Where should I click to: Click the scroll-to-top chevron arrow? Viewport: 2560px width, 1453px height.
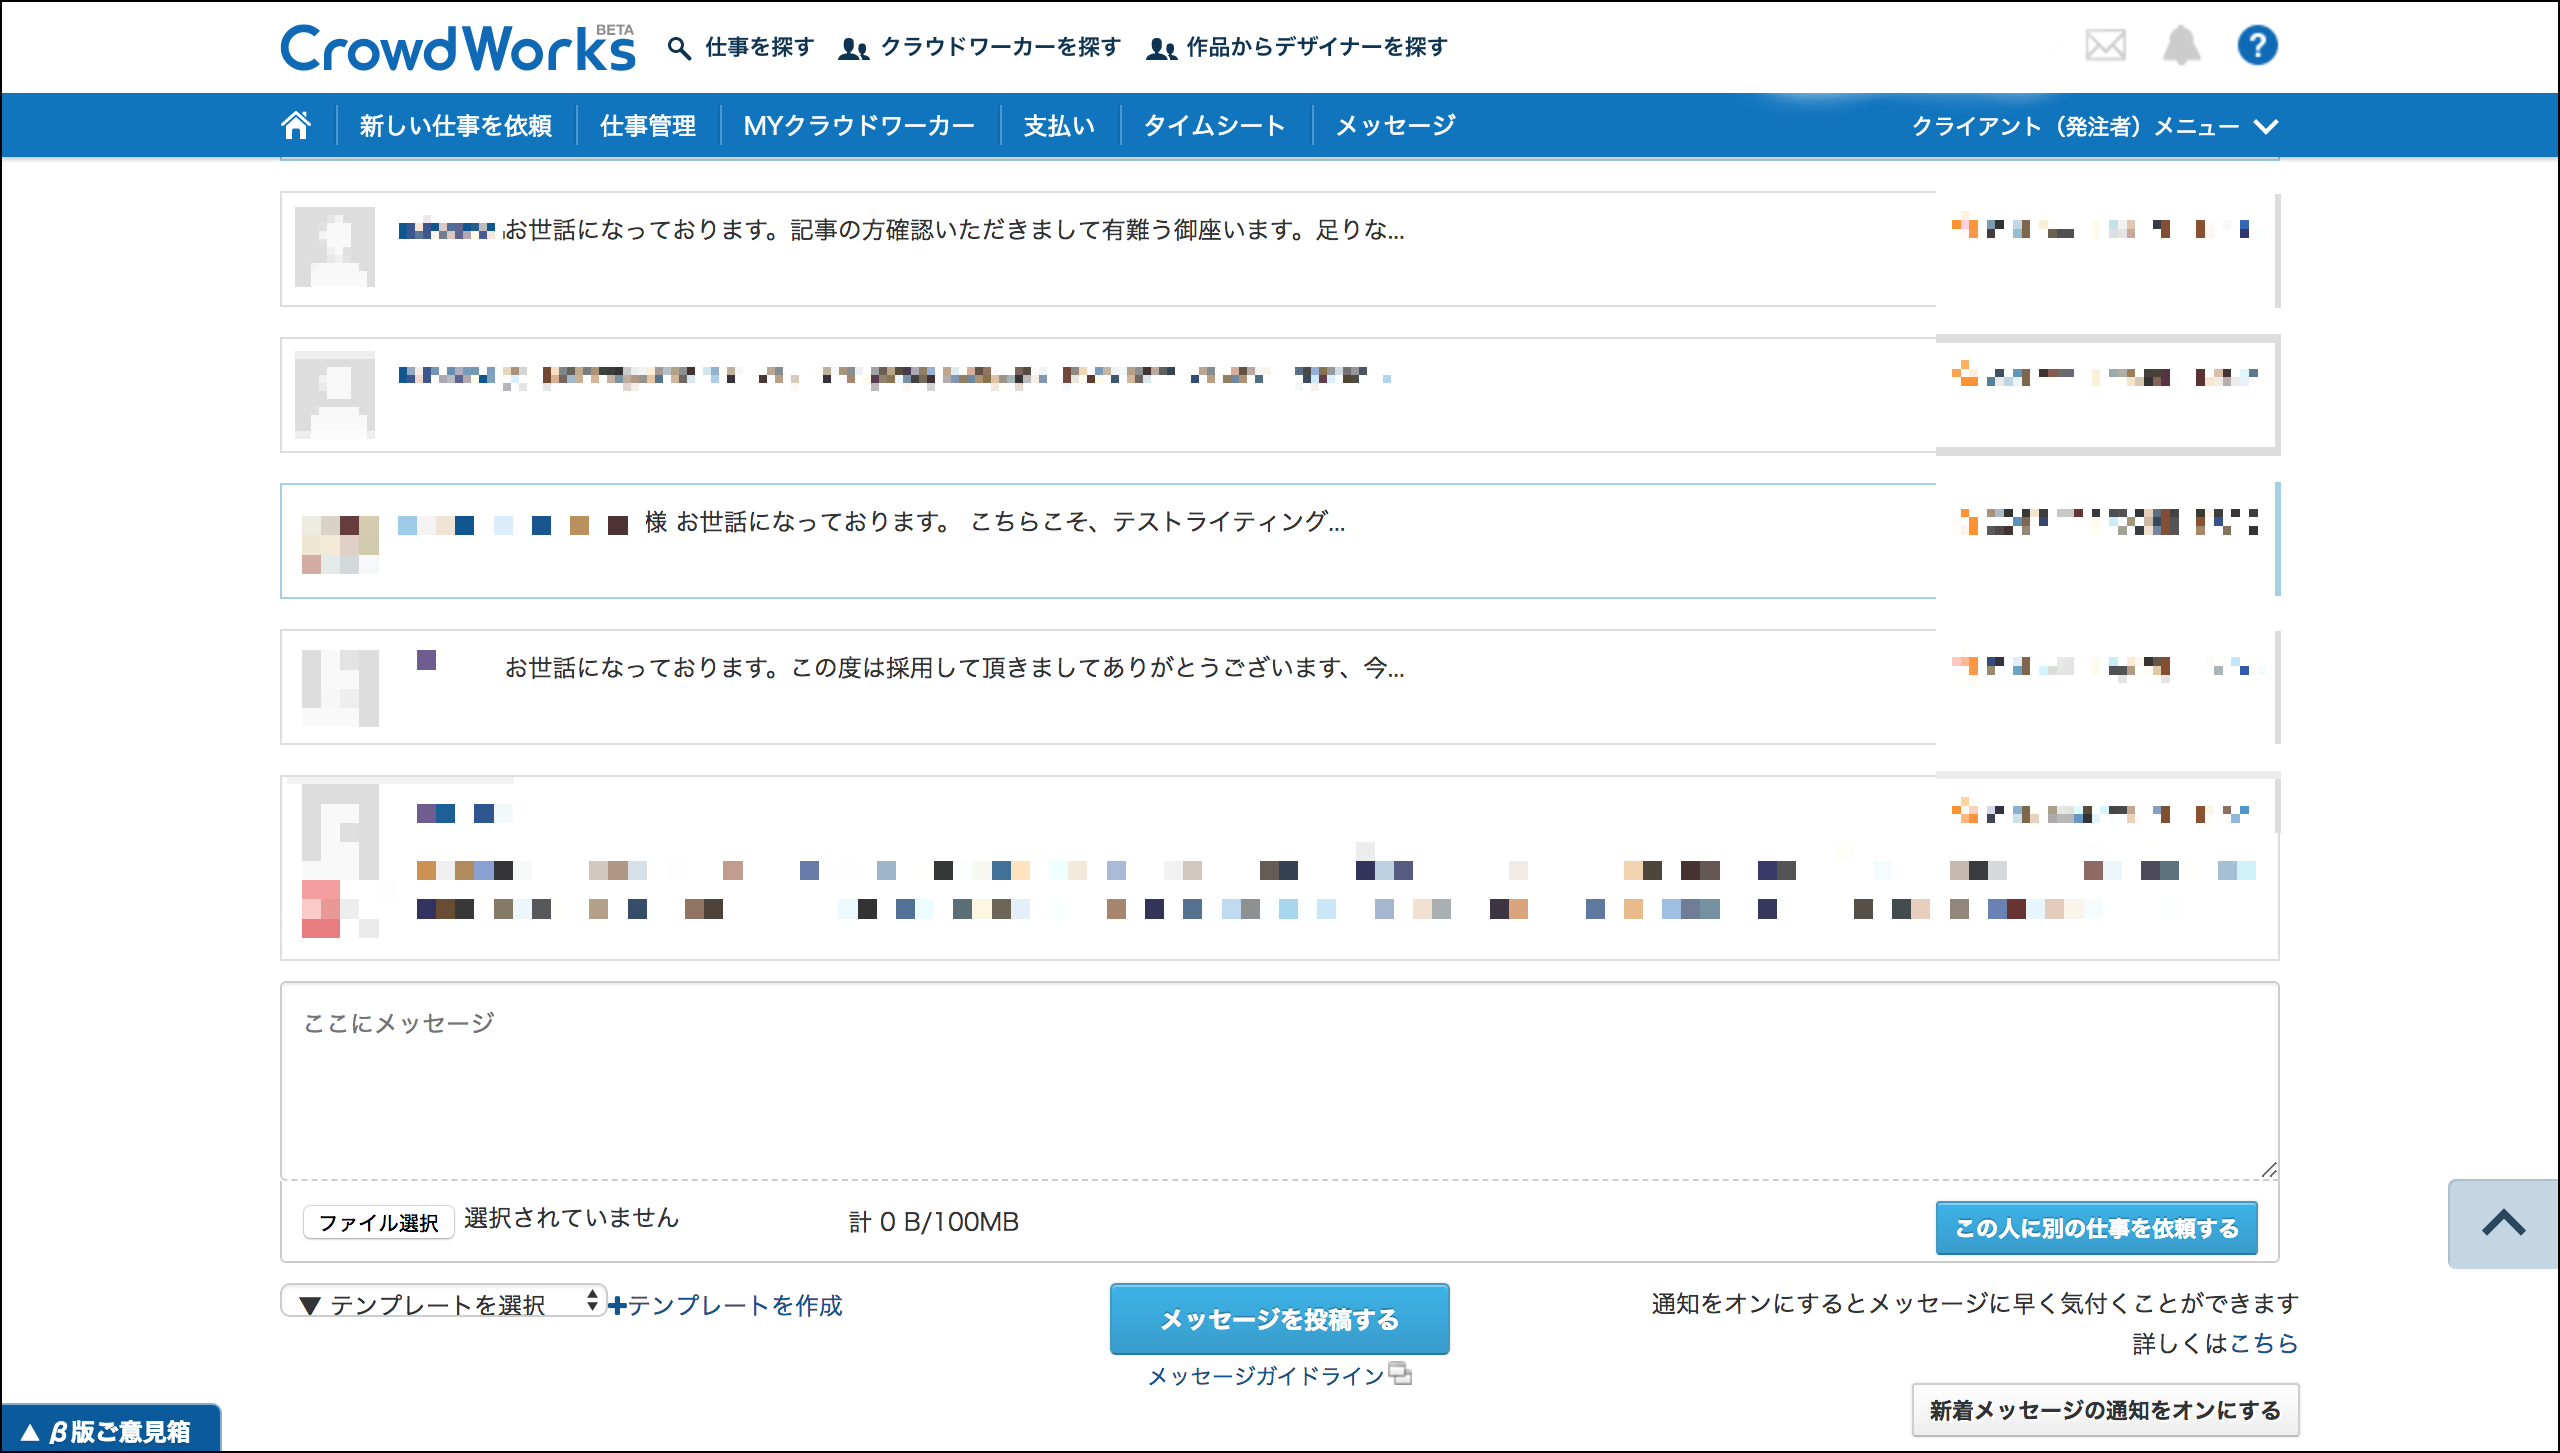[2503, 1223]
